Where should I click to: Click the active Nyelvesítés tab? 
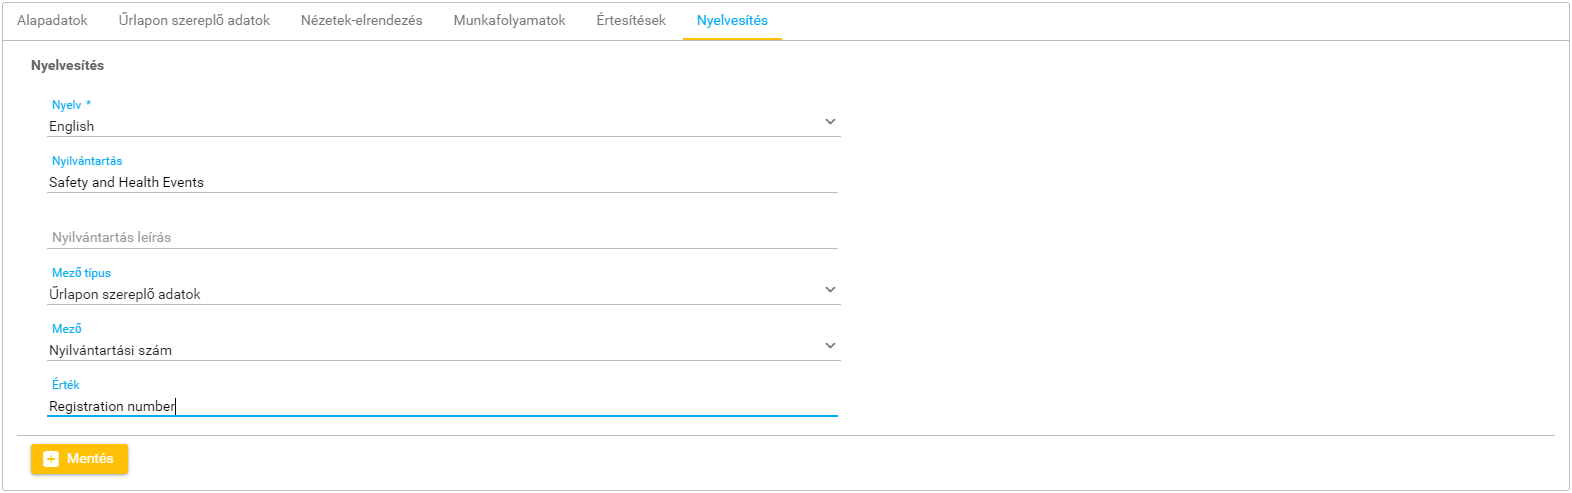point(732,20)
